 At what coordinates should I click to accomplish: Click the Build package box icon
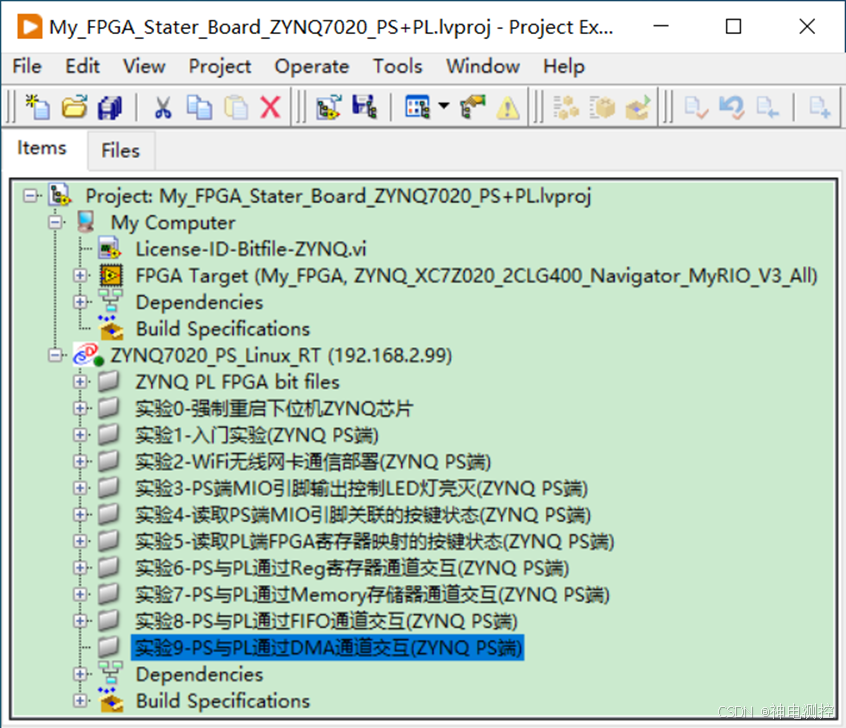[x=602, y=106]
